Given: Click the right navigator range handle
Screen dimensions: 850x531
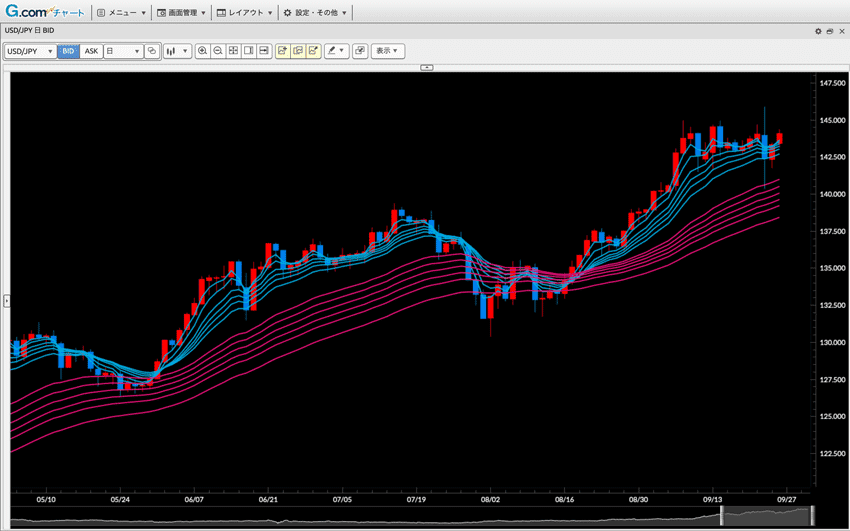Looking at the screenshot, I should pyautogui.click(x=813, y=515).
